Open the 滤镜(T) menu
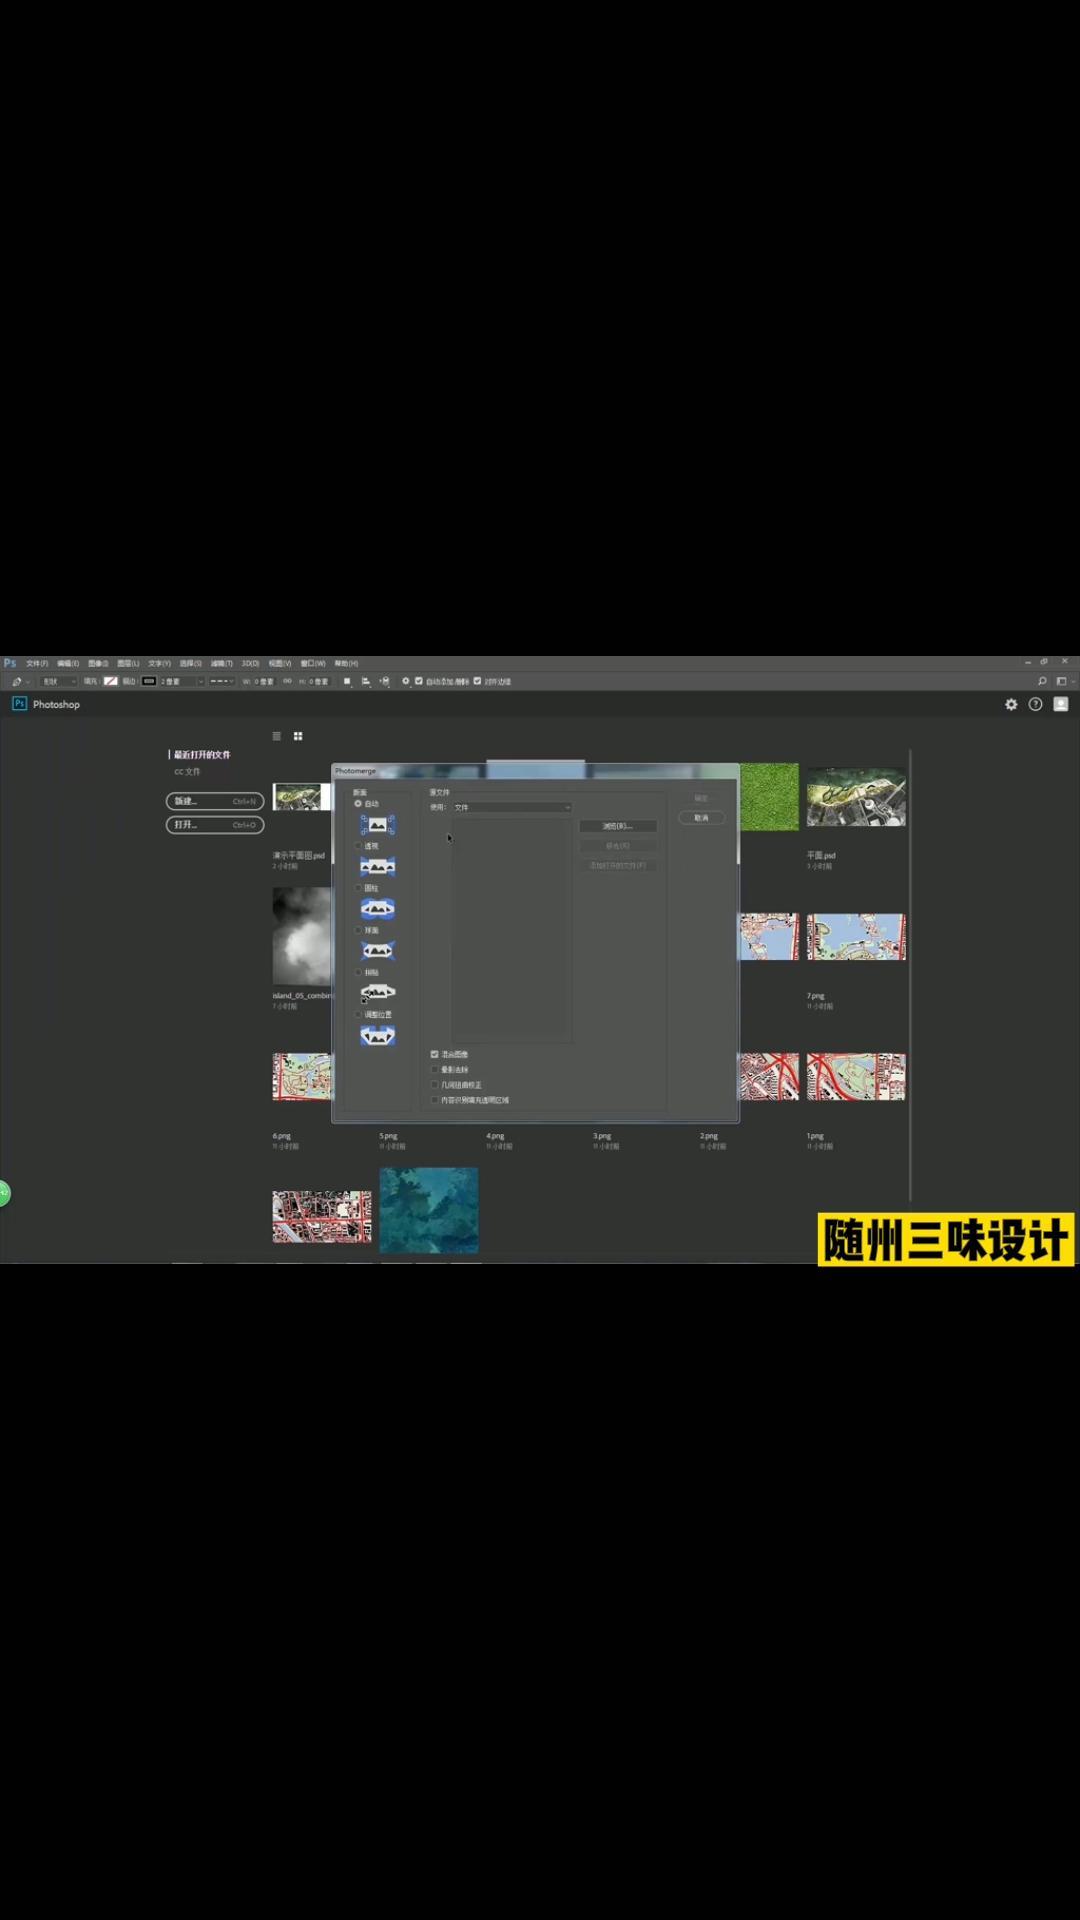 click(221, 664)
